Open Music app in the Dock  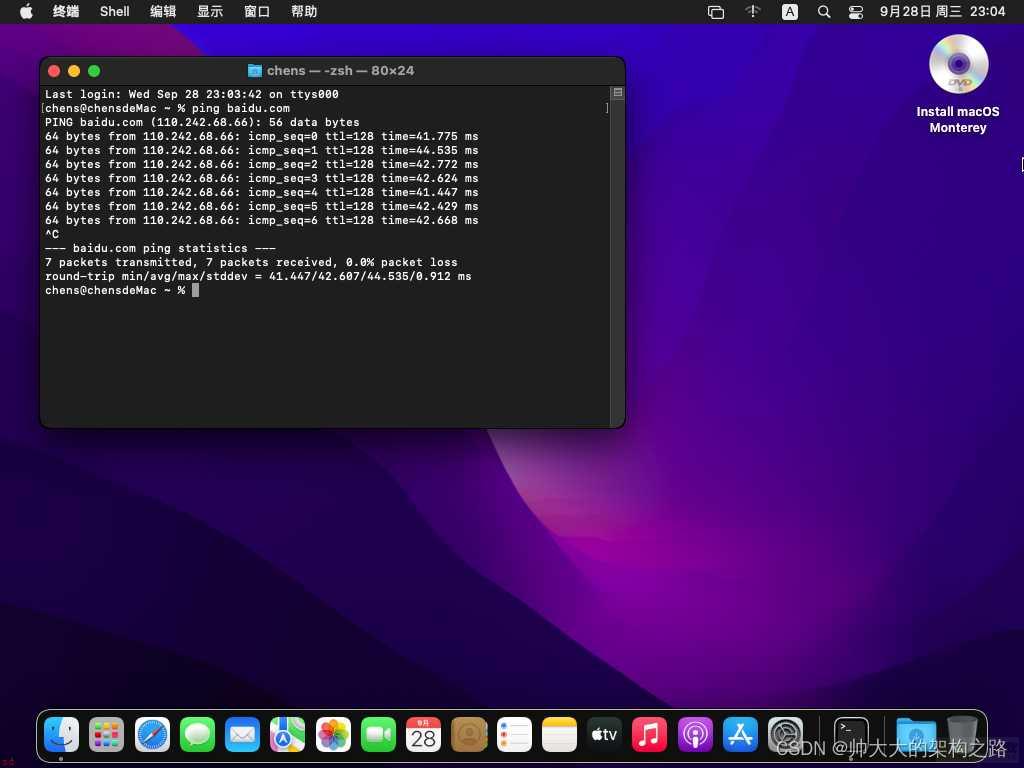[649, 734]
